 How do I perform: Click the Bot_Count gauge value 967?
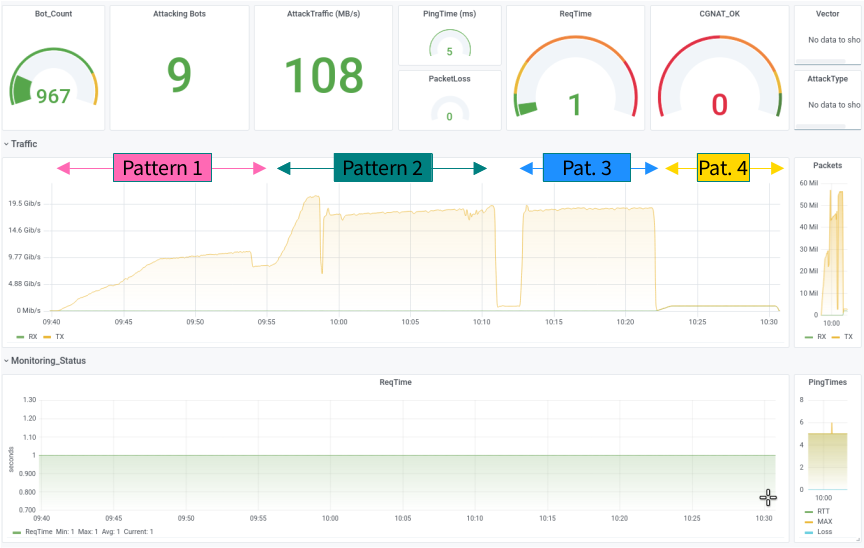(x=53, y=96)
